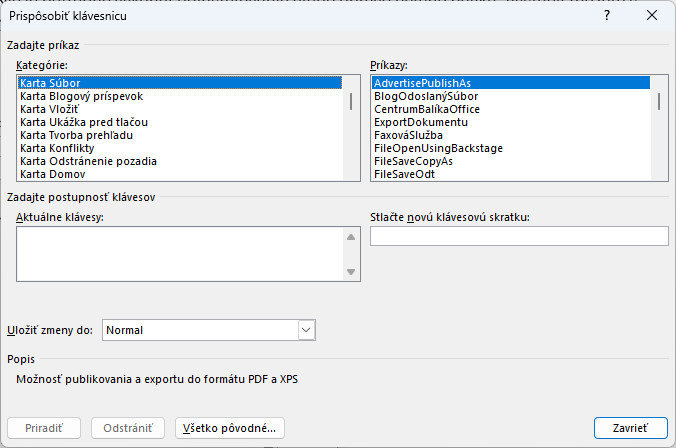Select 'FileSaveCopyAs' command
Screen dimensions: 676x448
413,161
